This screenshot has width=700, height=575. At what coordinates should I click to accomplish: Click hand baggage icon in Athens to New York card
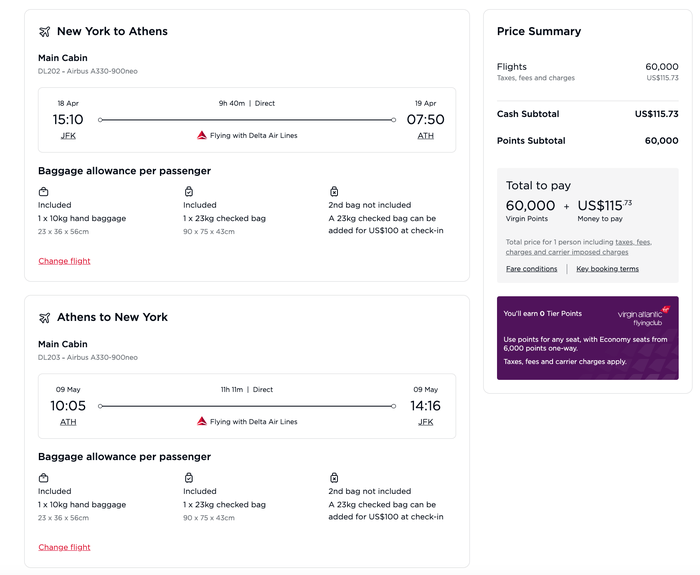[x=43, y=478]
